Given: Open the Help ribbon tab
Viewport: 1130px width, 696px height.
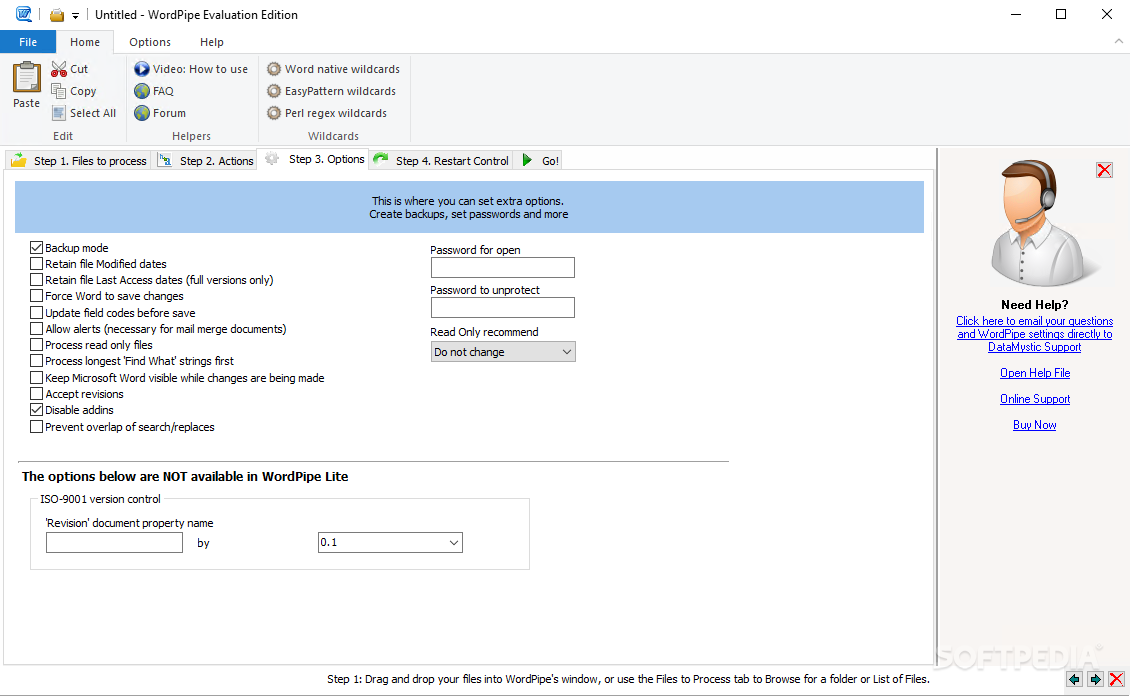Looking at the screenshot, I should coord(212,42).
